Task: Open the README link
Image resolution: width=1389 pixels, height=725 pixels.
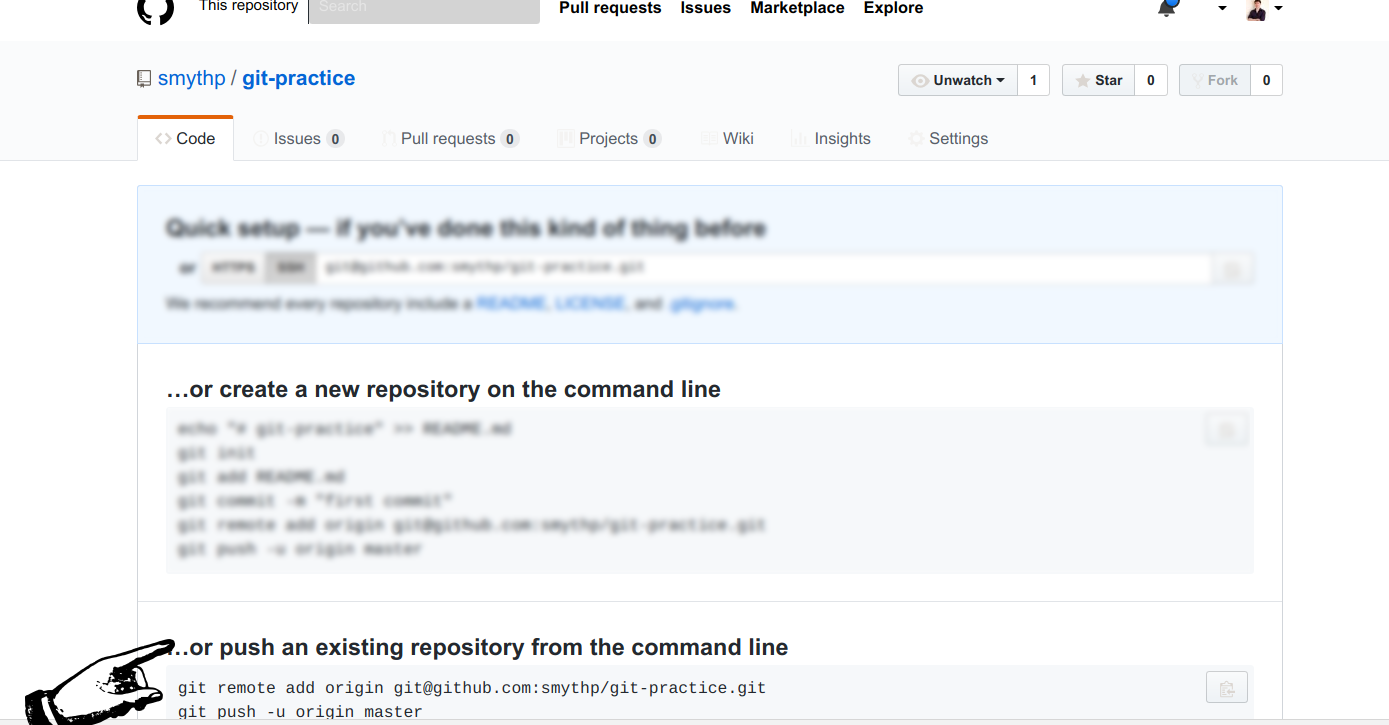Action: [x=512, y=303]
